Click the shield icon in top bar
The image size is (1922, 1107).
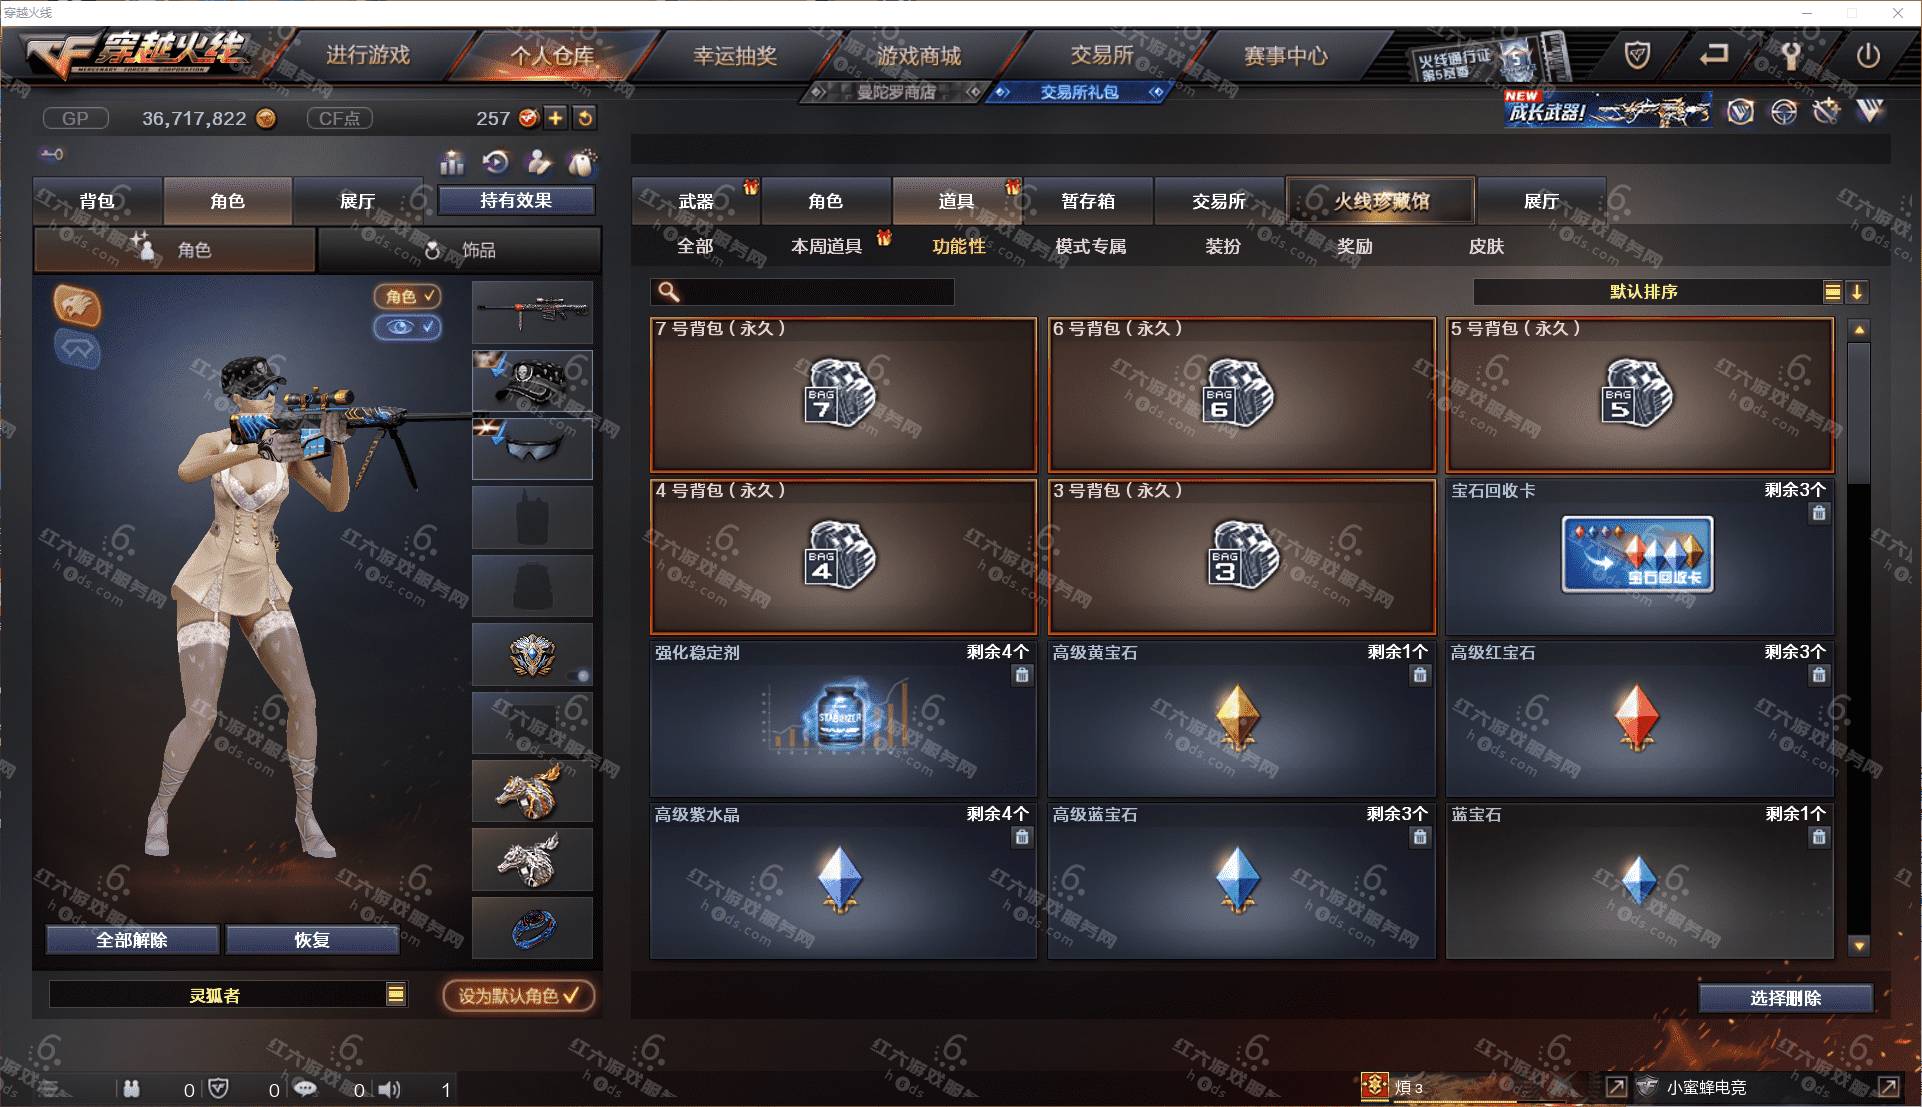(1637, 55)
